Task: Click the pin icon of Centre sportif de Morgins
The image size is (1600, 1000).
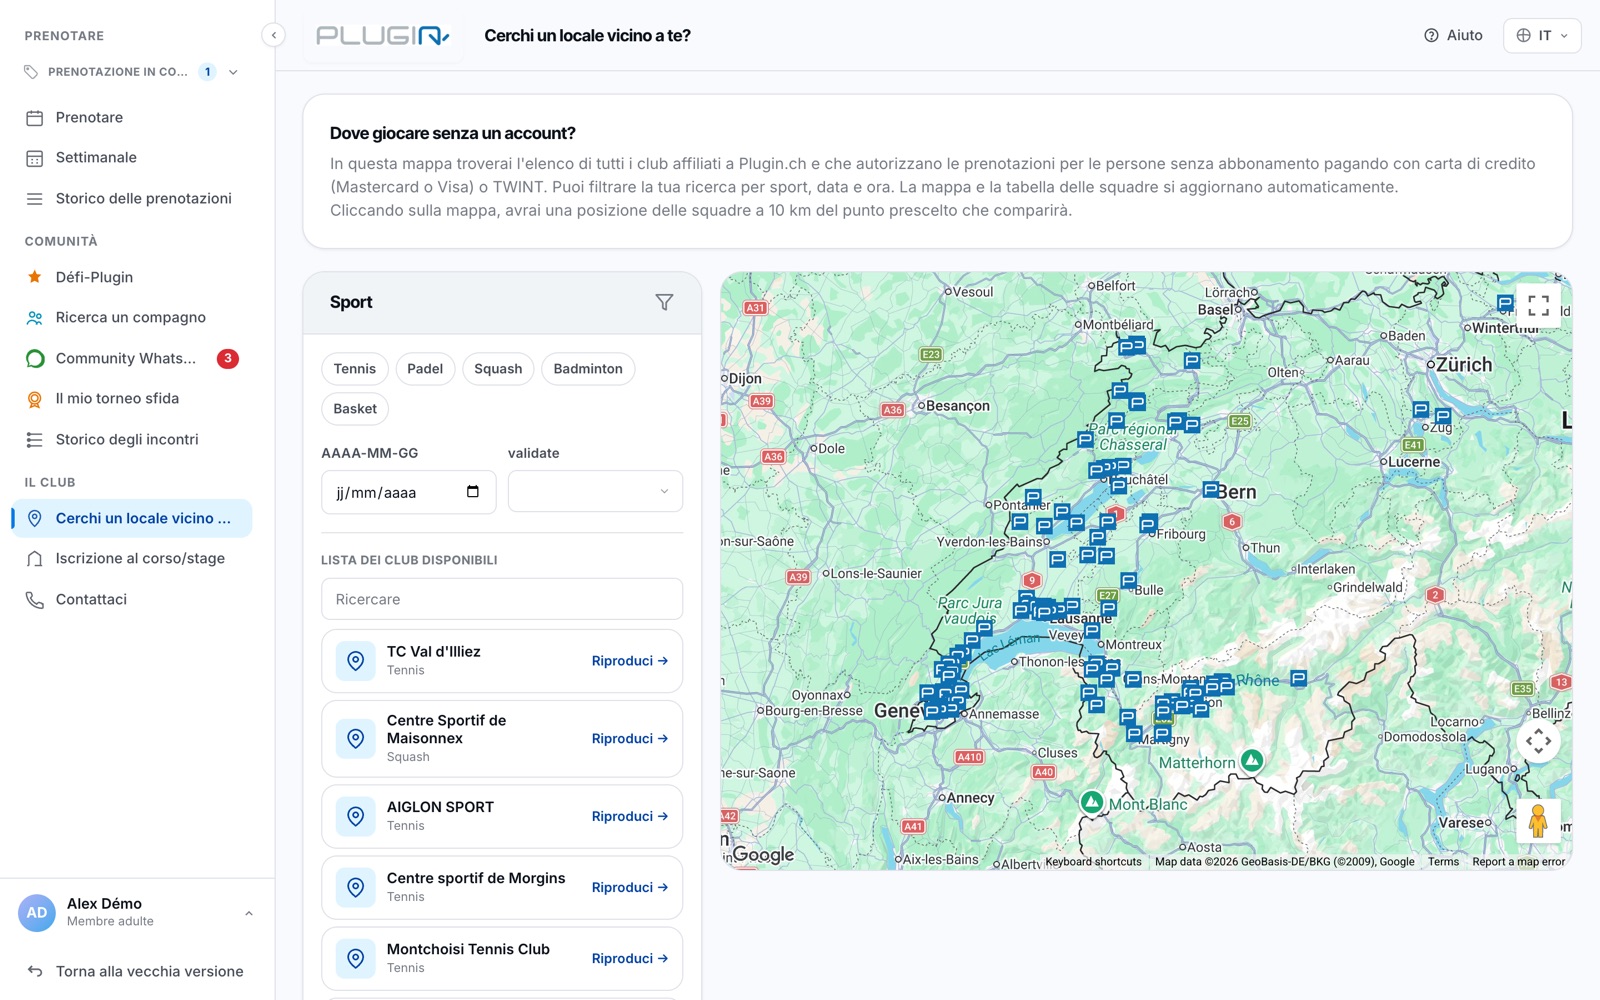Action: [x=355, y=887]
